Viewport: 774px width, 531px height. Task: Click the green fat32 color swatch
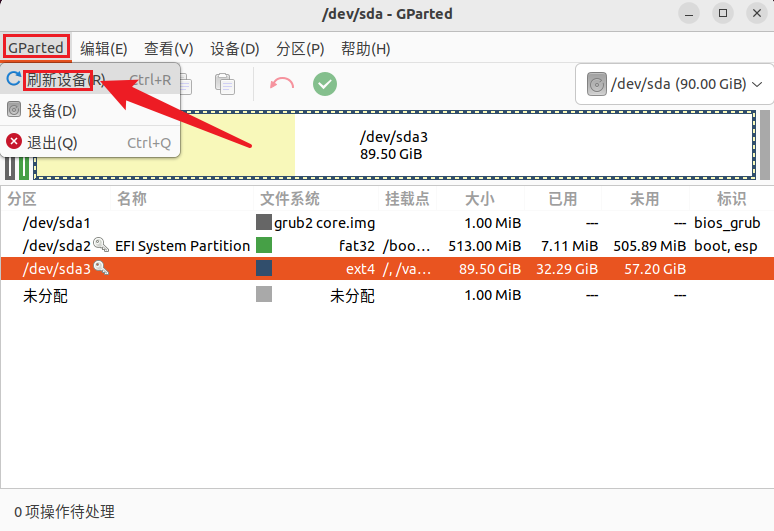pos(264,245)
